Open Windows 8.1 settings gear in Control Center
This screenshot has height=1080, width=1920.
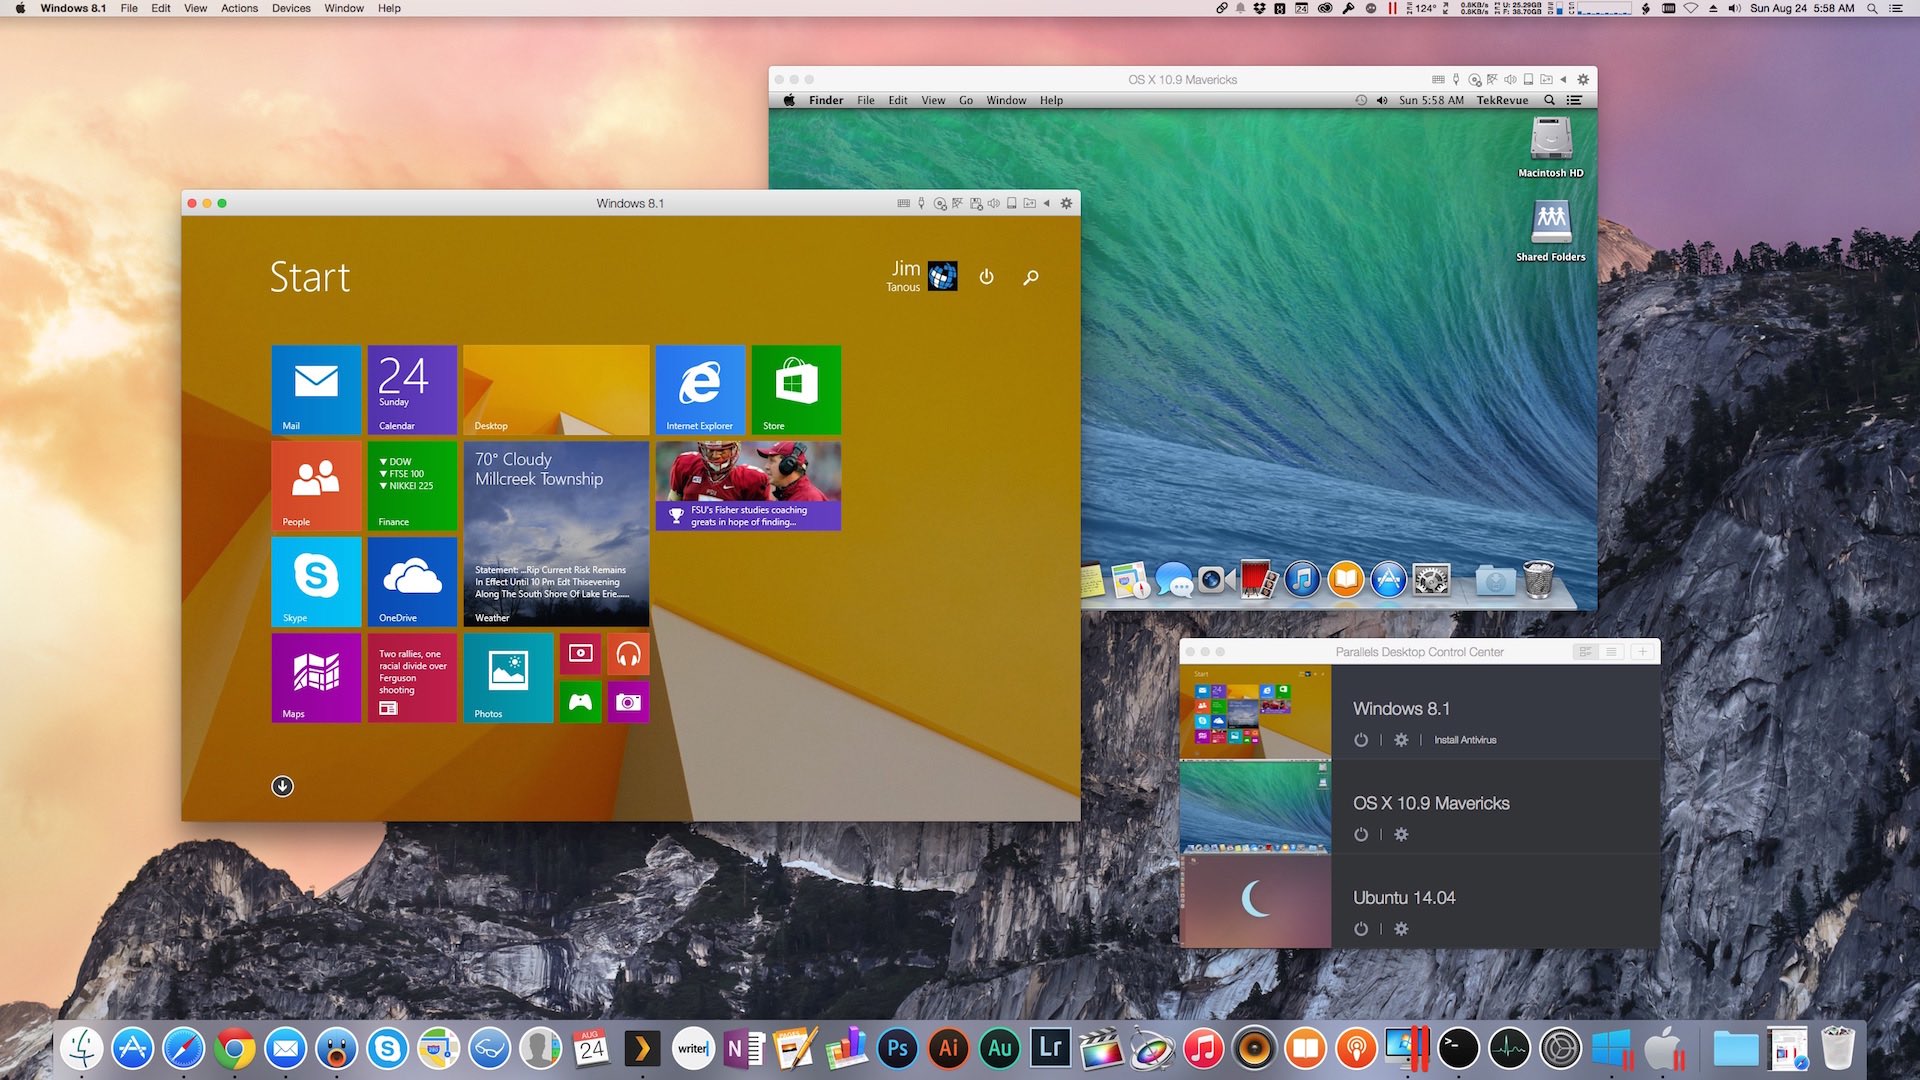tap(1401, 740)
